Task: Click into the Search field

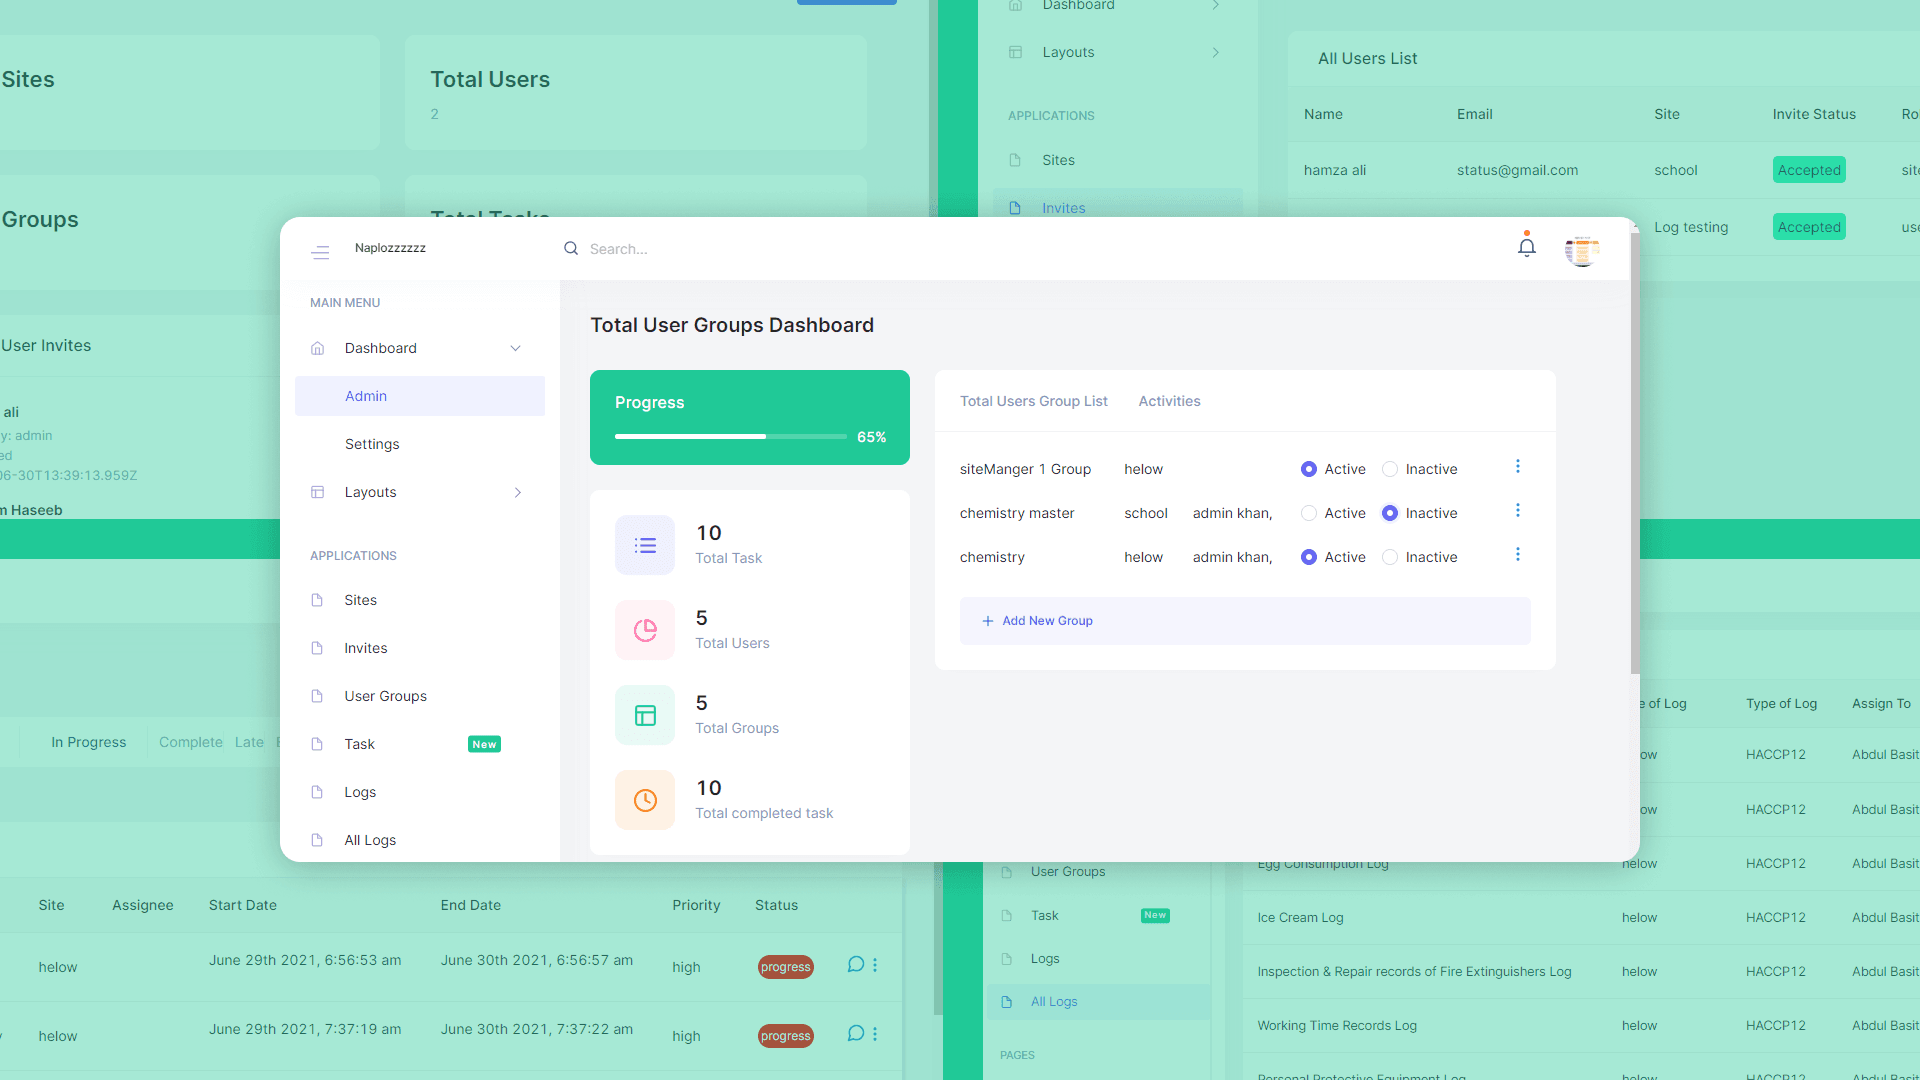Action: point(700,249)
